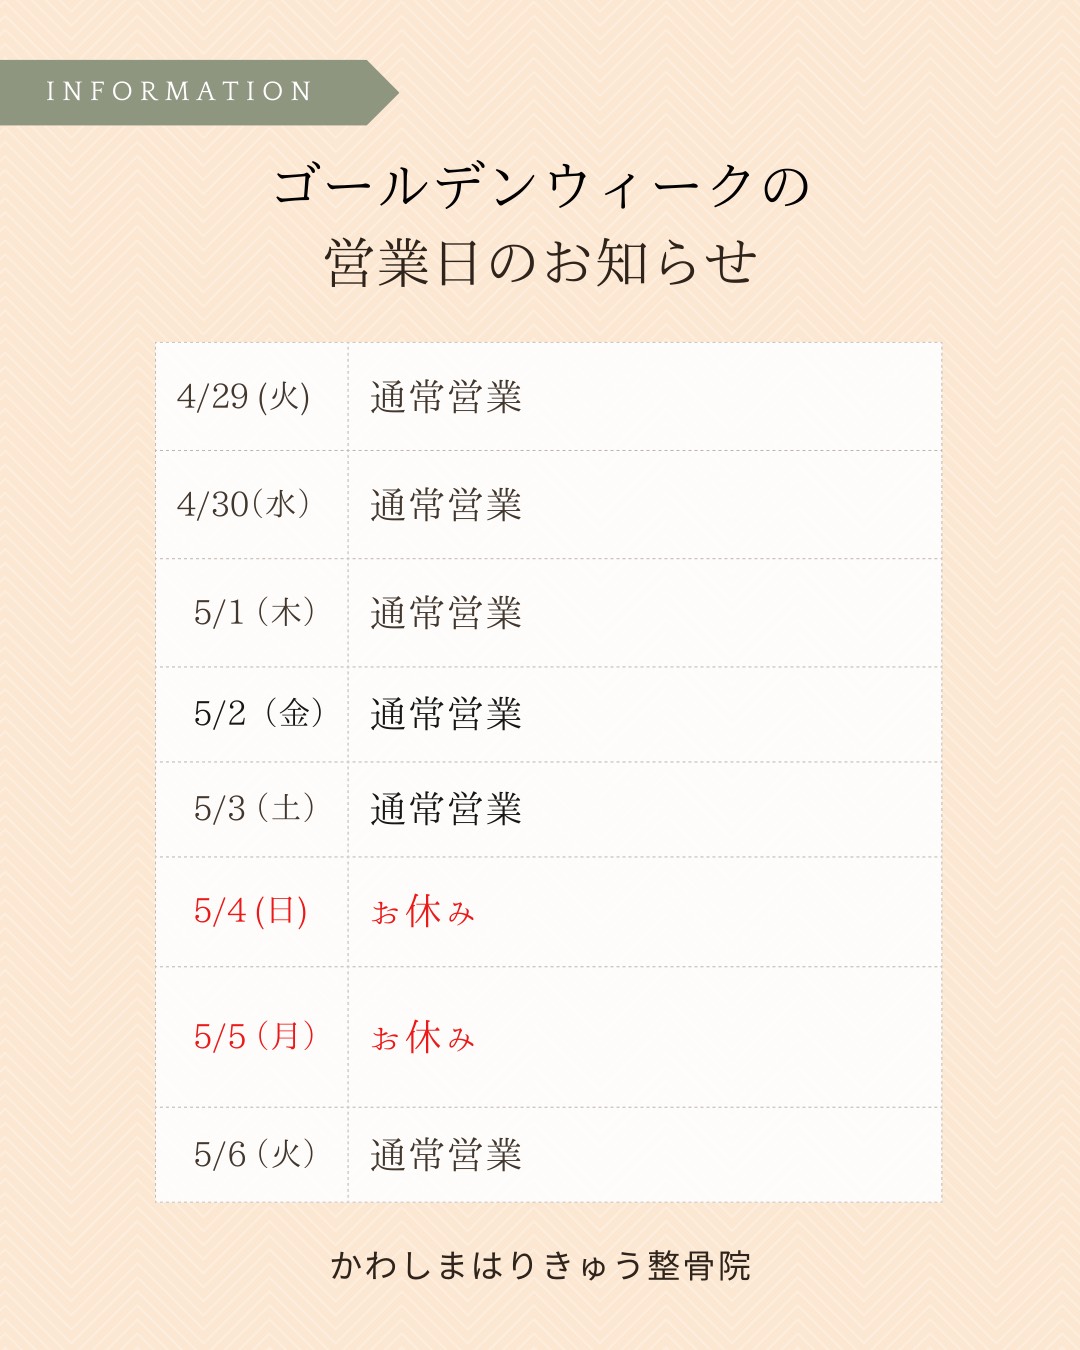Click the red 5/5 (月) date
This screenshot has height=1350, width=1080.
tap(254, 1036)
